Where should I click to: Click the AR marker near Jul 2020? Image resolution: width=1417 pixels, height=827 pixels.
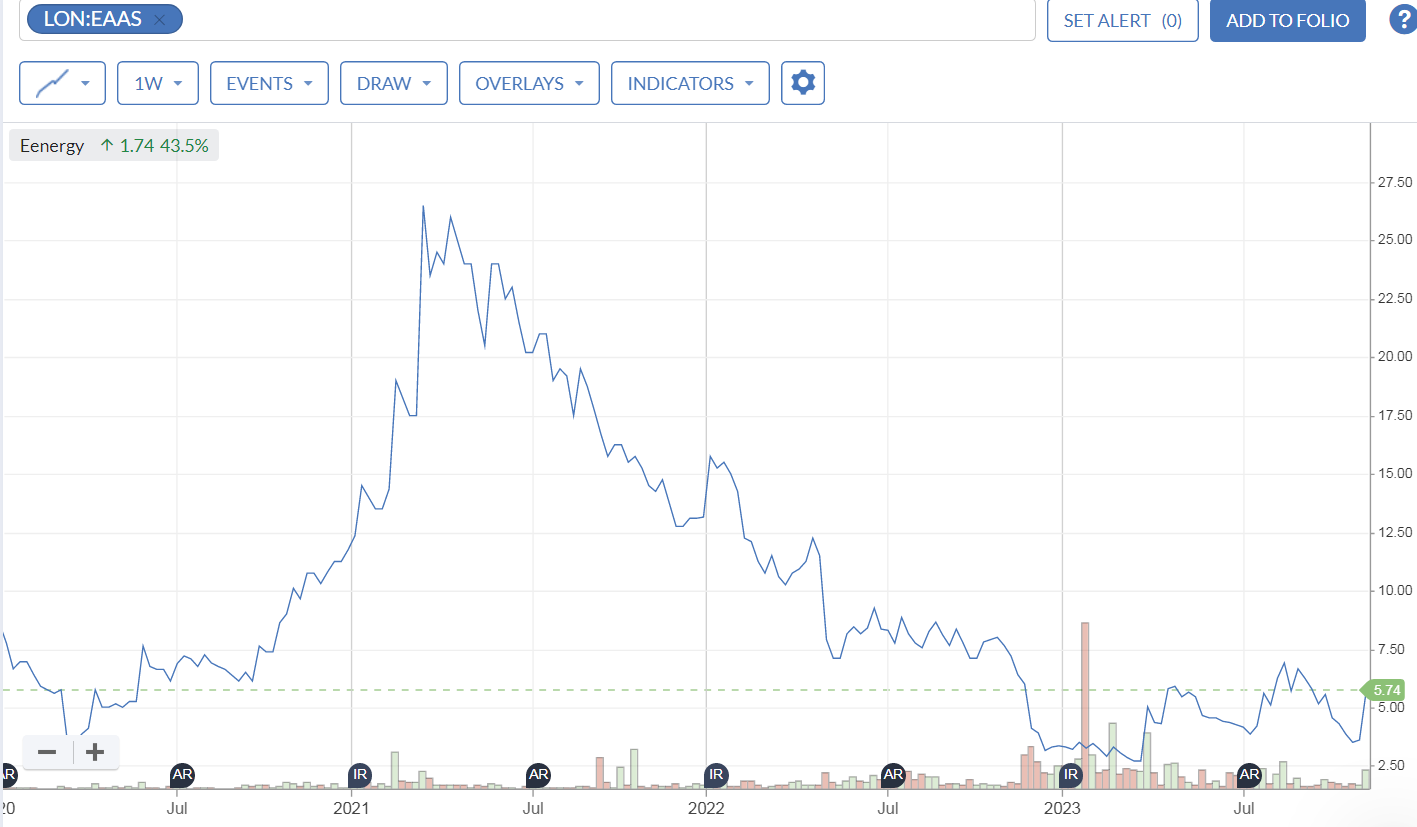[x=182, y=774]
